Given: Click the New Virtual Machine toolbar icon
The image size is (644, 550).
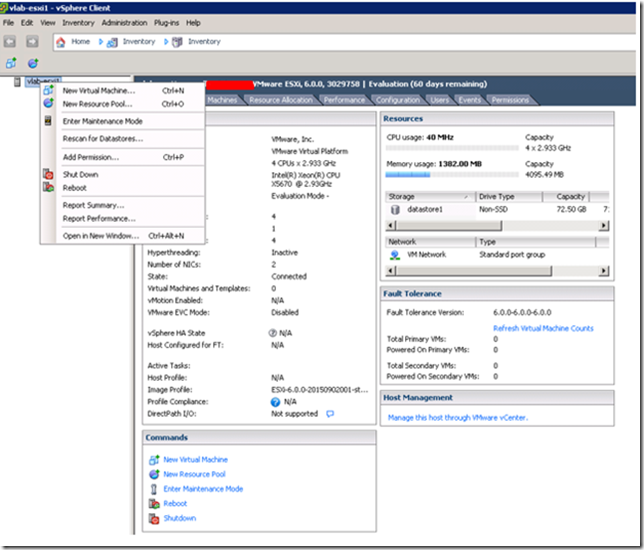Looking at the screenshot, I should pyautogui.click(x=11, y=63).
